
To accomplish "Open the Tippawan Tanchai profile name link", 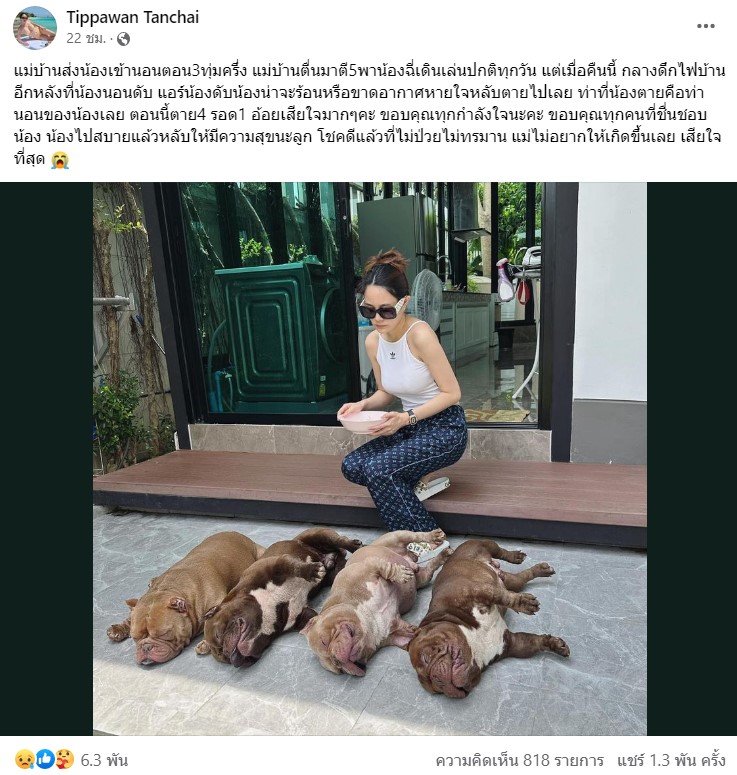I will [x=132, y=17].
